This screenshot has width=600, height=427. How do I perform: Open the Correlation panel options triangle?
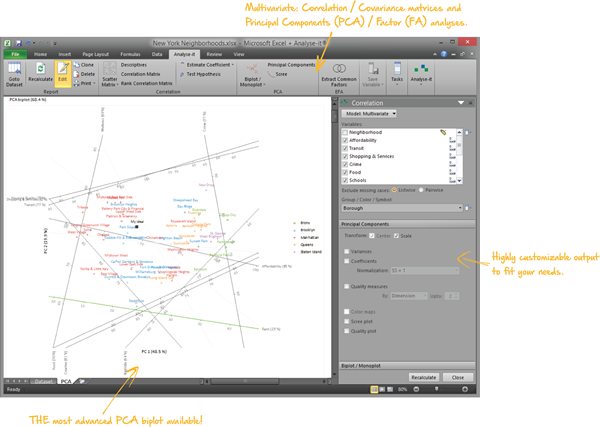[461, 103]
